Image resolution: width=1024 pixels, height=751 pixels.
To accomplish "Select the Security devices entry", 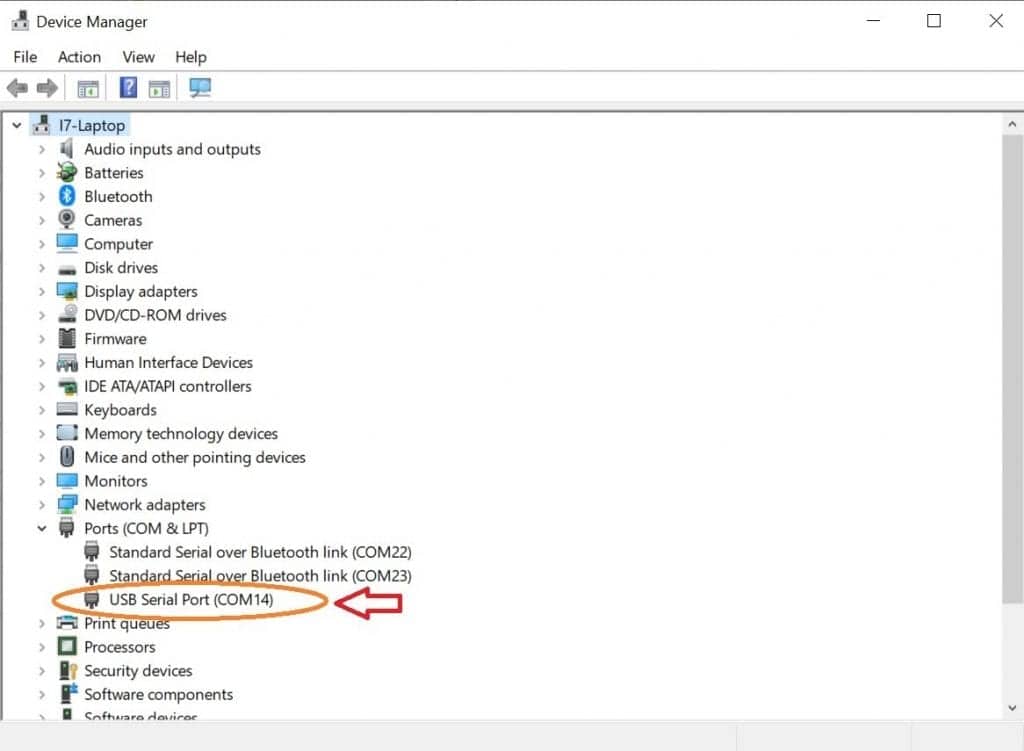I will click(138, 671).
